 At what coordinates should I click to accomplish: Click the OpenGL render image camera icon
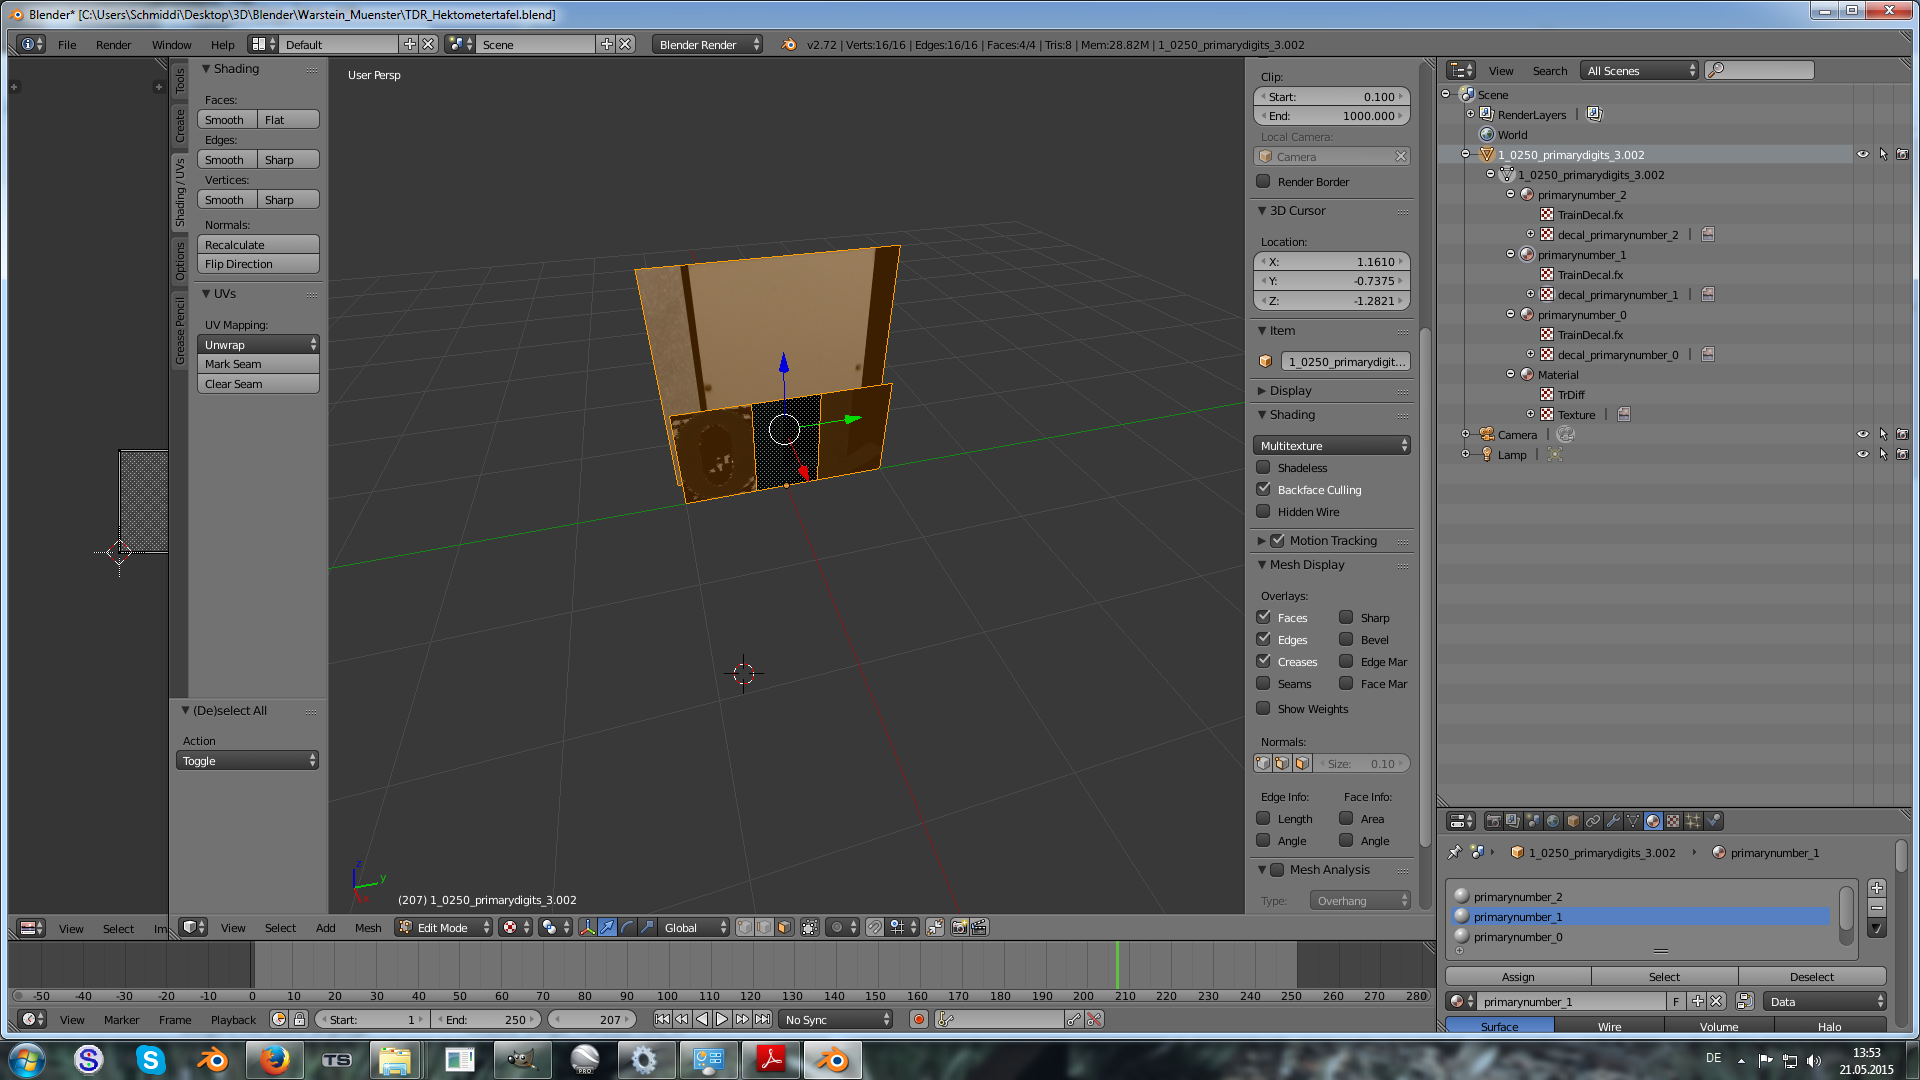point(959,928)
